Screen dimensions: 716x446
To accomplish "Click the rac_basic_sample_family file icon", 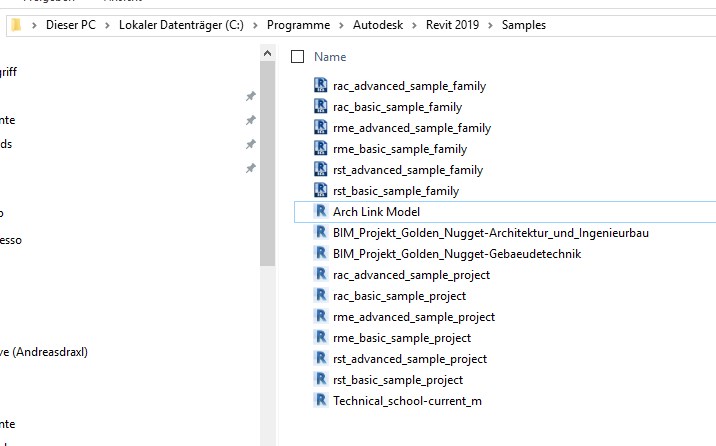I will click(321, 106).
